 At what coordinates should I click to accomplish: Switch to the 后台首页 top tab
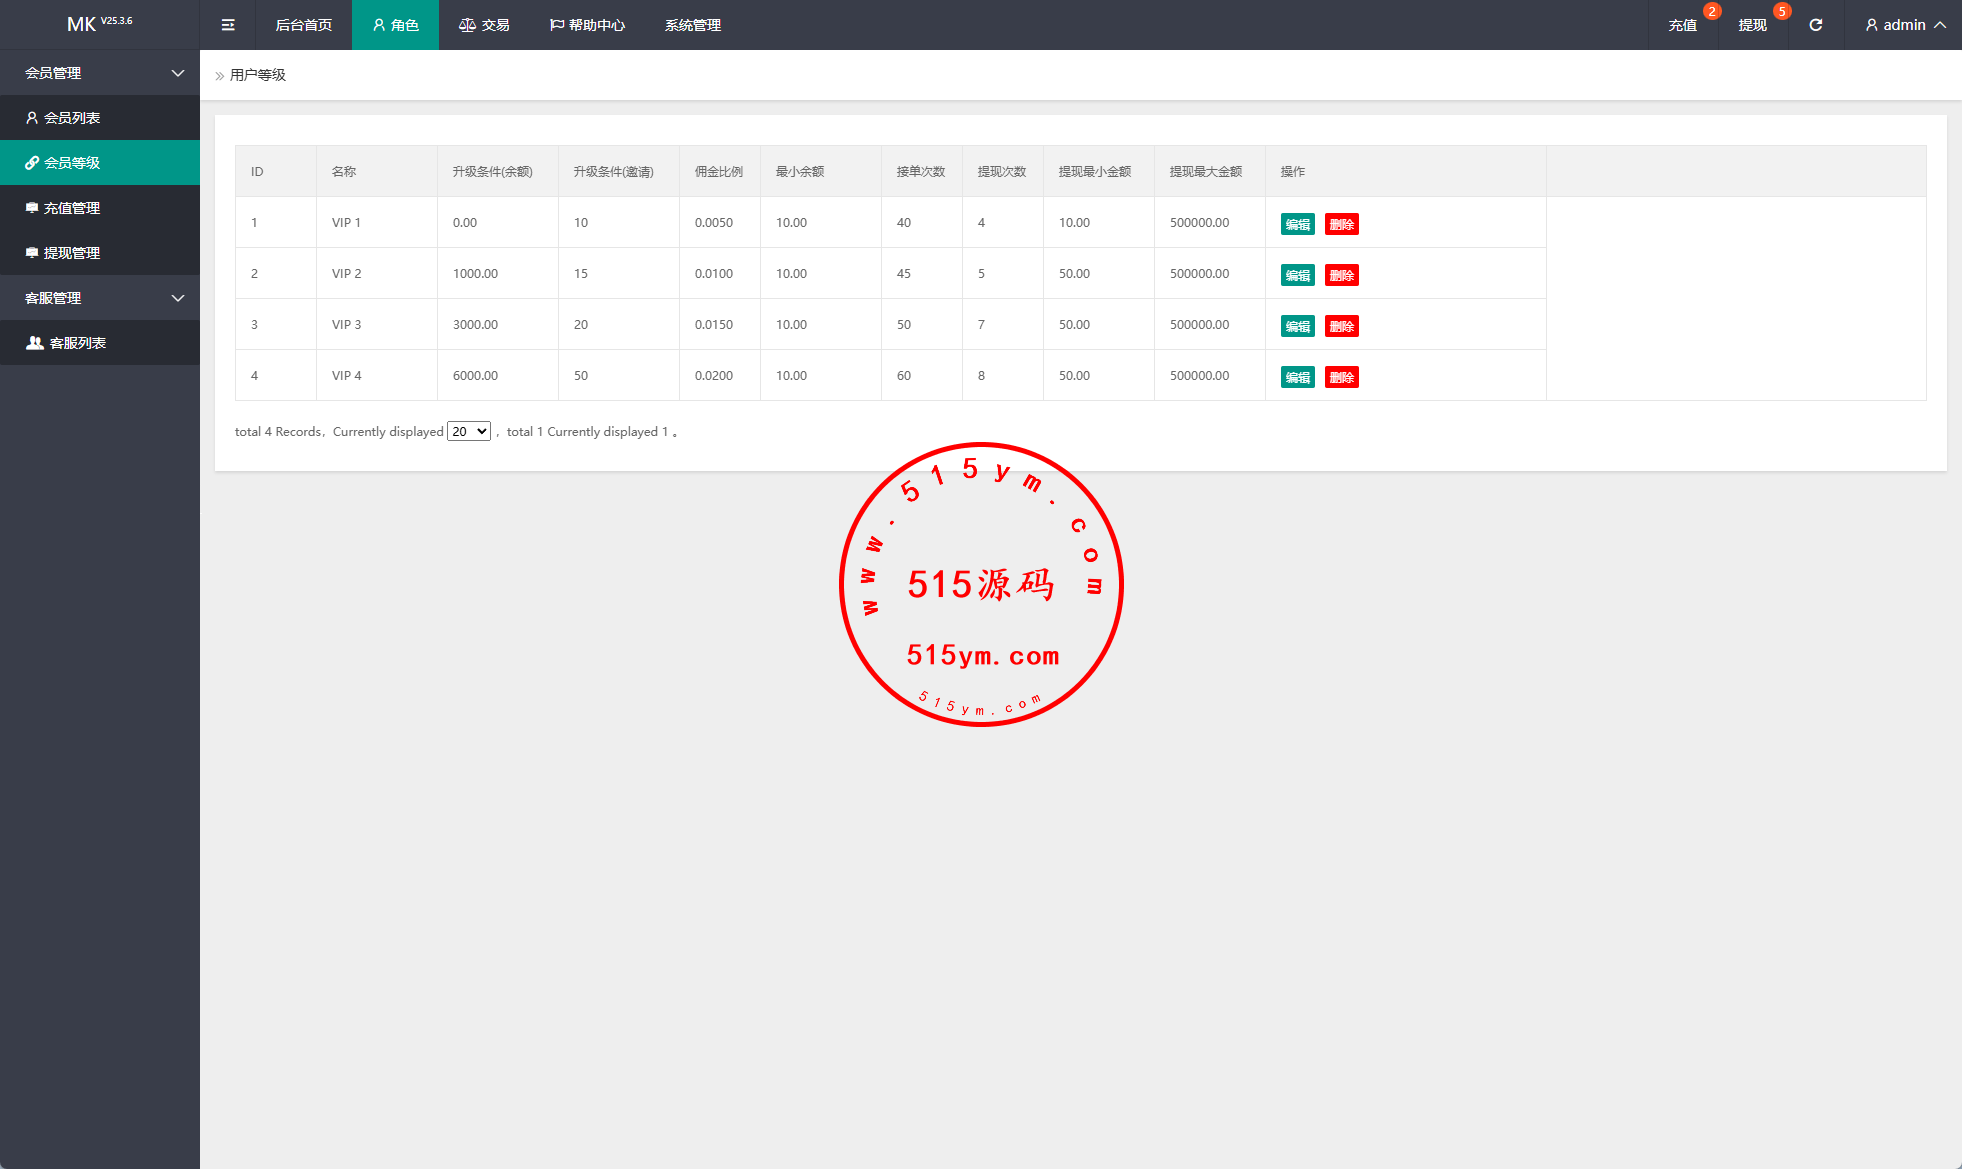tap(303, 25)
